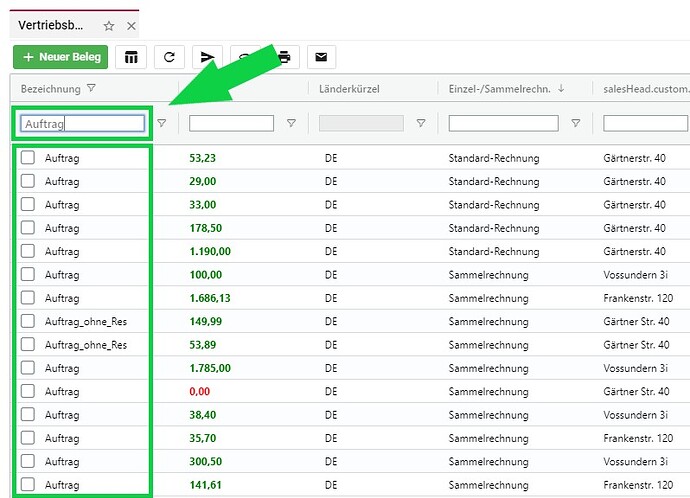Viewport: 690px width, 498px height.
Task: Select the Vertriebsb... tab
Action: [52, 25]
